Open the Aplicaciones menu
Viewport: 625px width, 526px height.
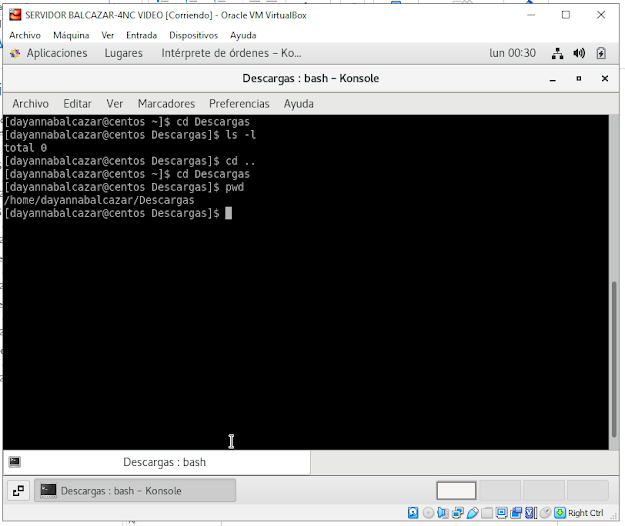click(57, 53)
